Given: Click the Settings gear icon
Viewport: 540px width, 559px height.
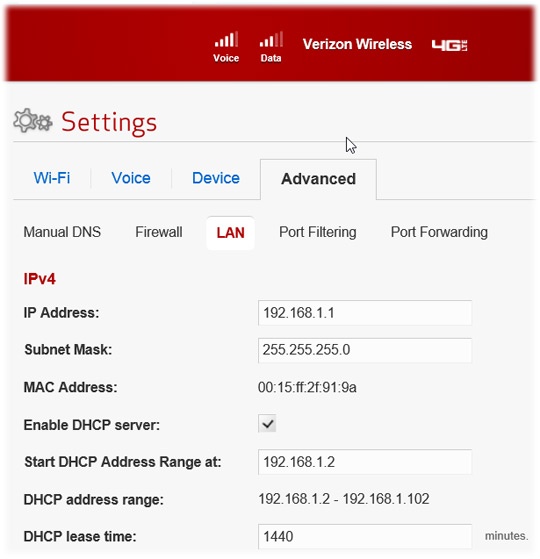Looking at the screenshot, I should tap(33, 121).
